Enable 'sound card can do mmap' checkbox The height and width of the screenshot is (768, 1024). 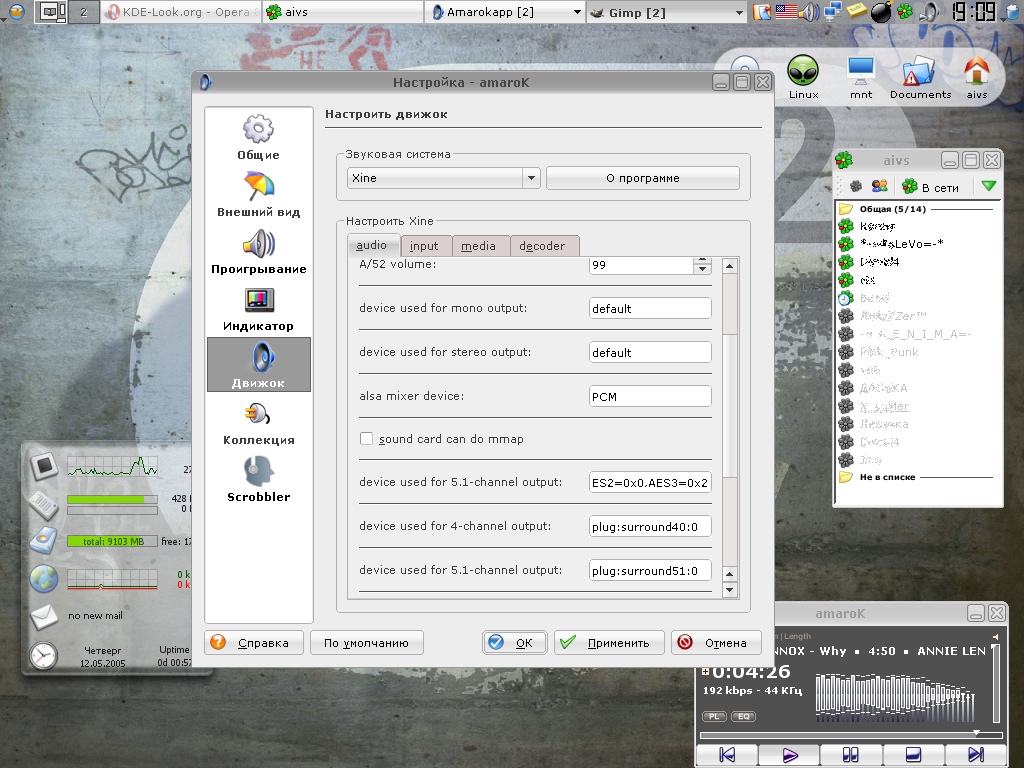click(x=366, y=439)
